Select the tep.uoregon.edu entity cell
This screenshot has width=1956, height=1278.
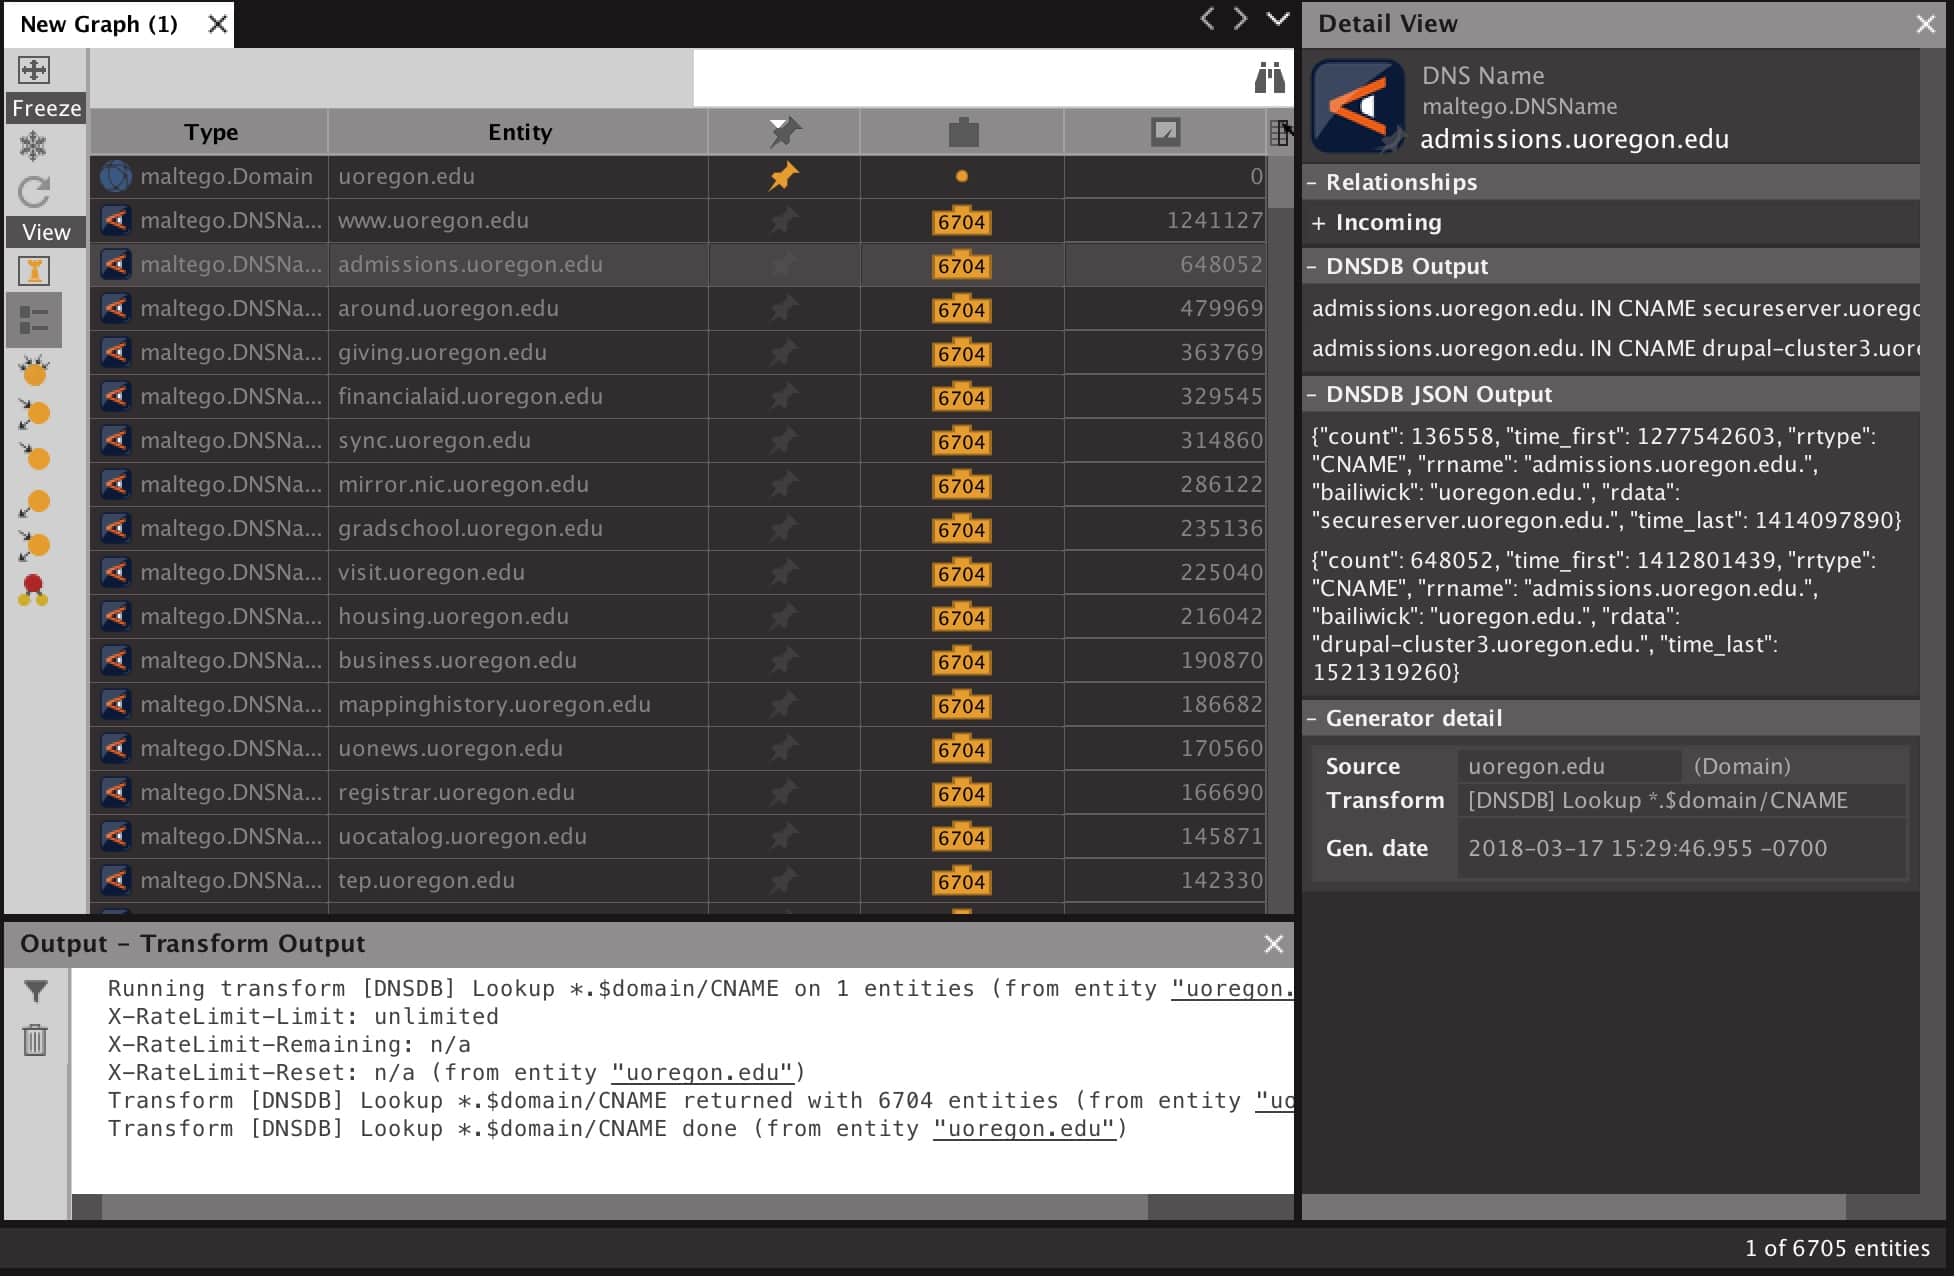518,881
